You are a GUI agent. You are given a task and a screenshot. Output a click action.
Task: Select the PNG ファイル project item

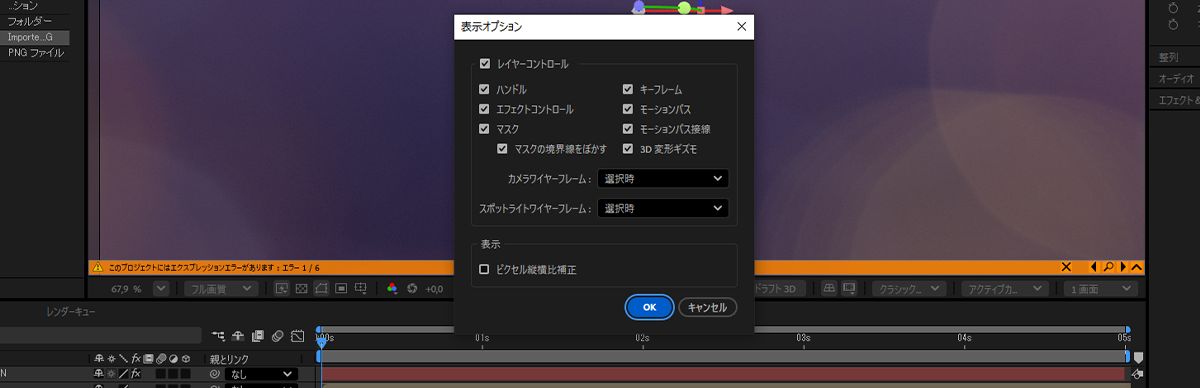(x=36, y=53)
